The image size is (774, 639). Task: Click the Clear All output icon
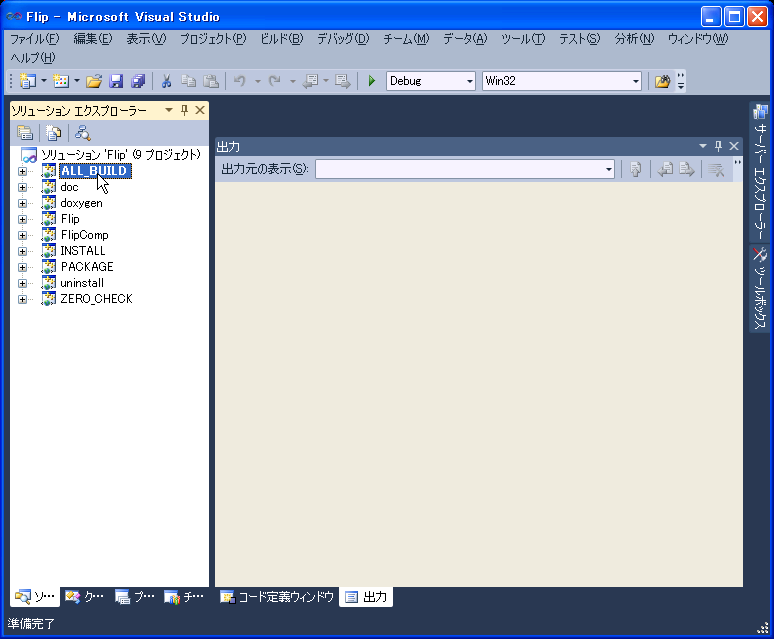pyautogui.click(x=716, y=170)
